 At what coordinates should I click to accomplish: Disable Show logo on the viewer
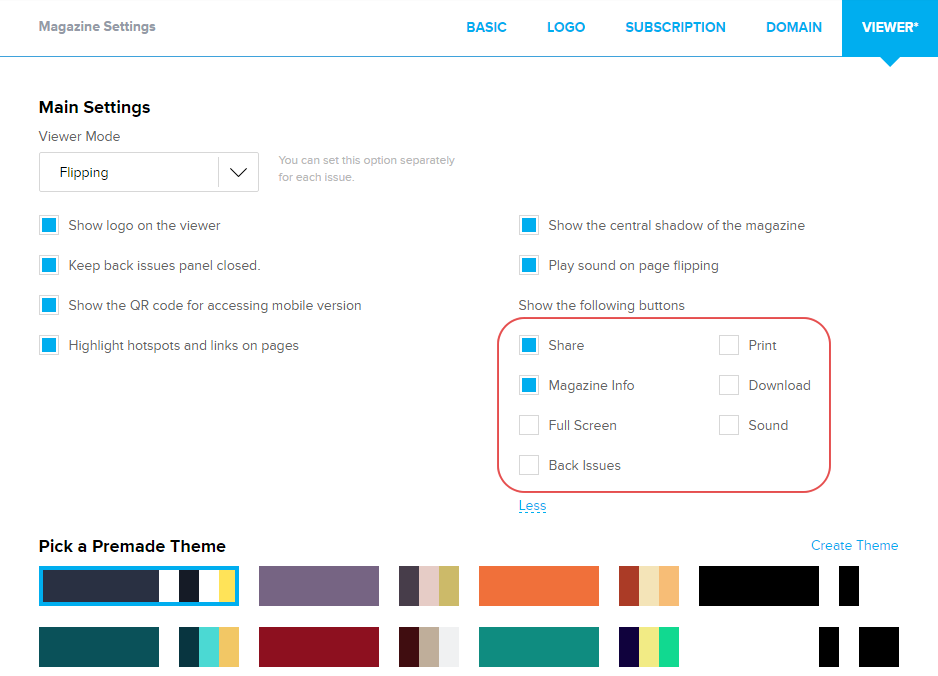coord(49,225)
